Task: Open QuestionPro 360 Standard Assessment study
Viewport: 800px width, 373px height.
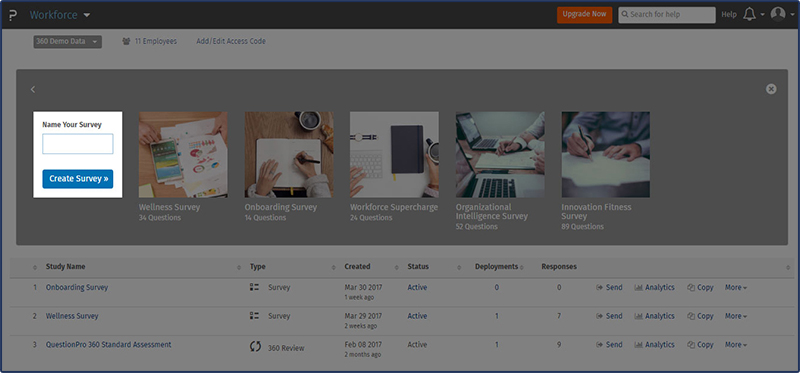Action: tap(108, 344)
